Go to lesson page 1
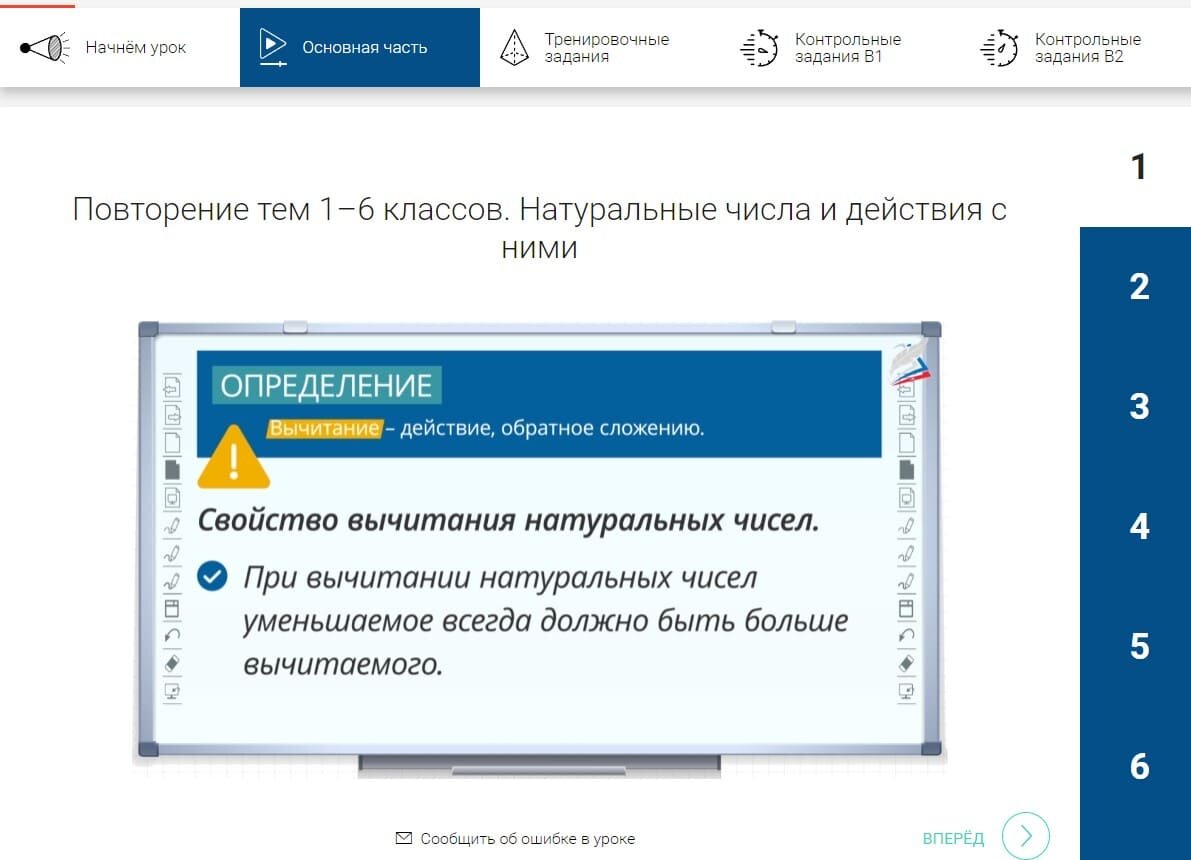Image resolution: width=1191 pixels, height=860 pixels. coord(1137,167)
